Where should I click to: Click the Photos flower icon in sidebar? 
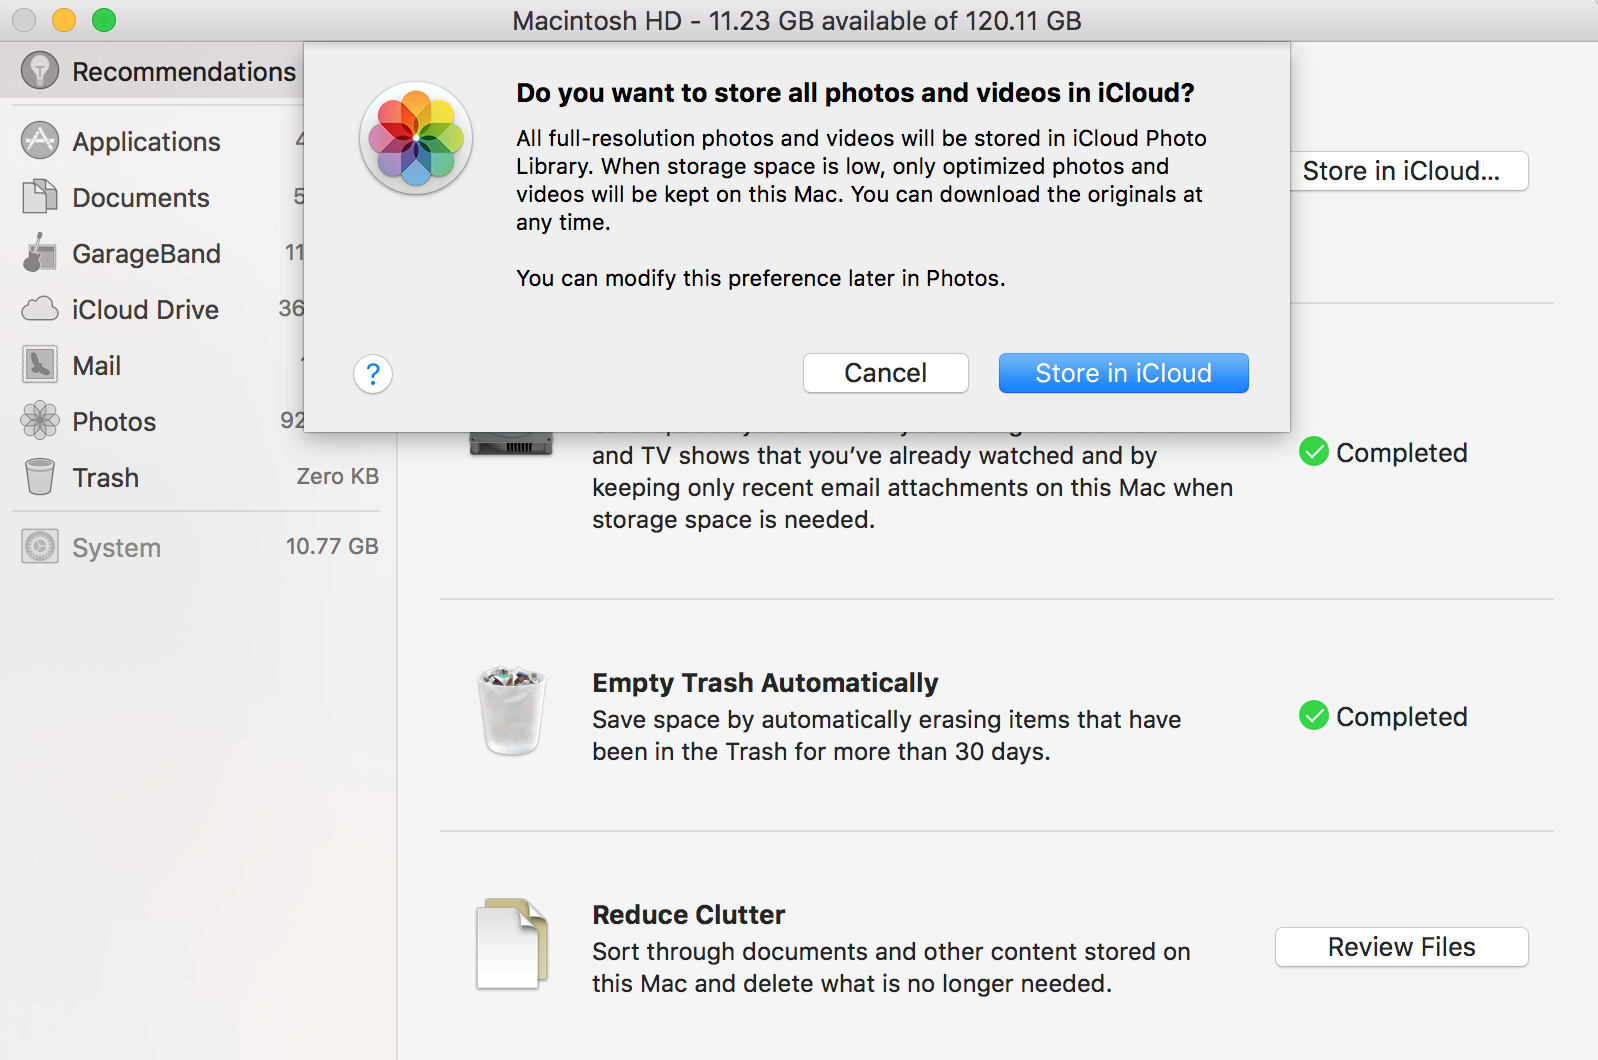click(x=40, y=421)
